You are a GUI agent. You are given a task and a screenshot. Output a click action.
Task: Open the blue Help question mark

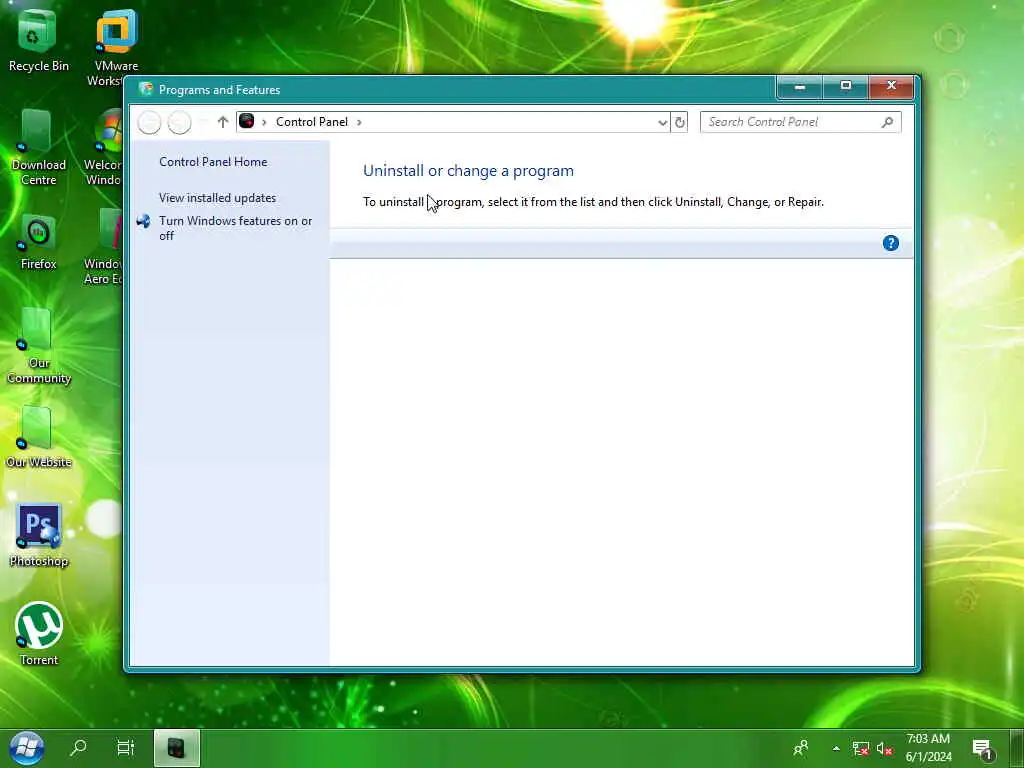click(891, 243)
